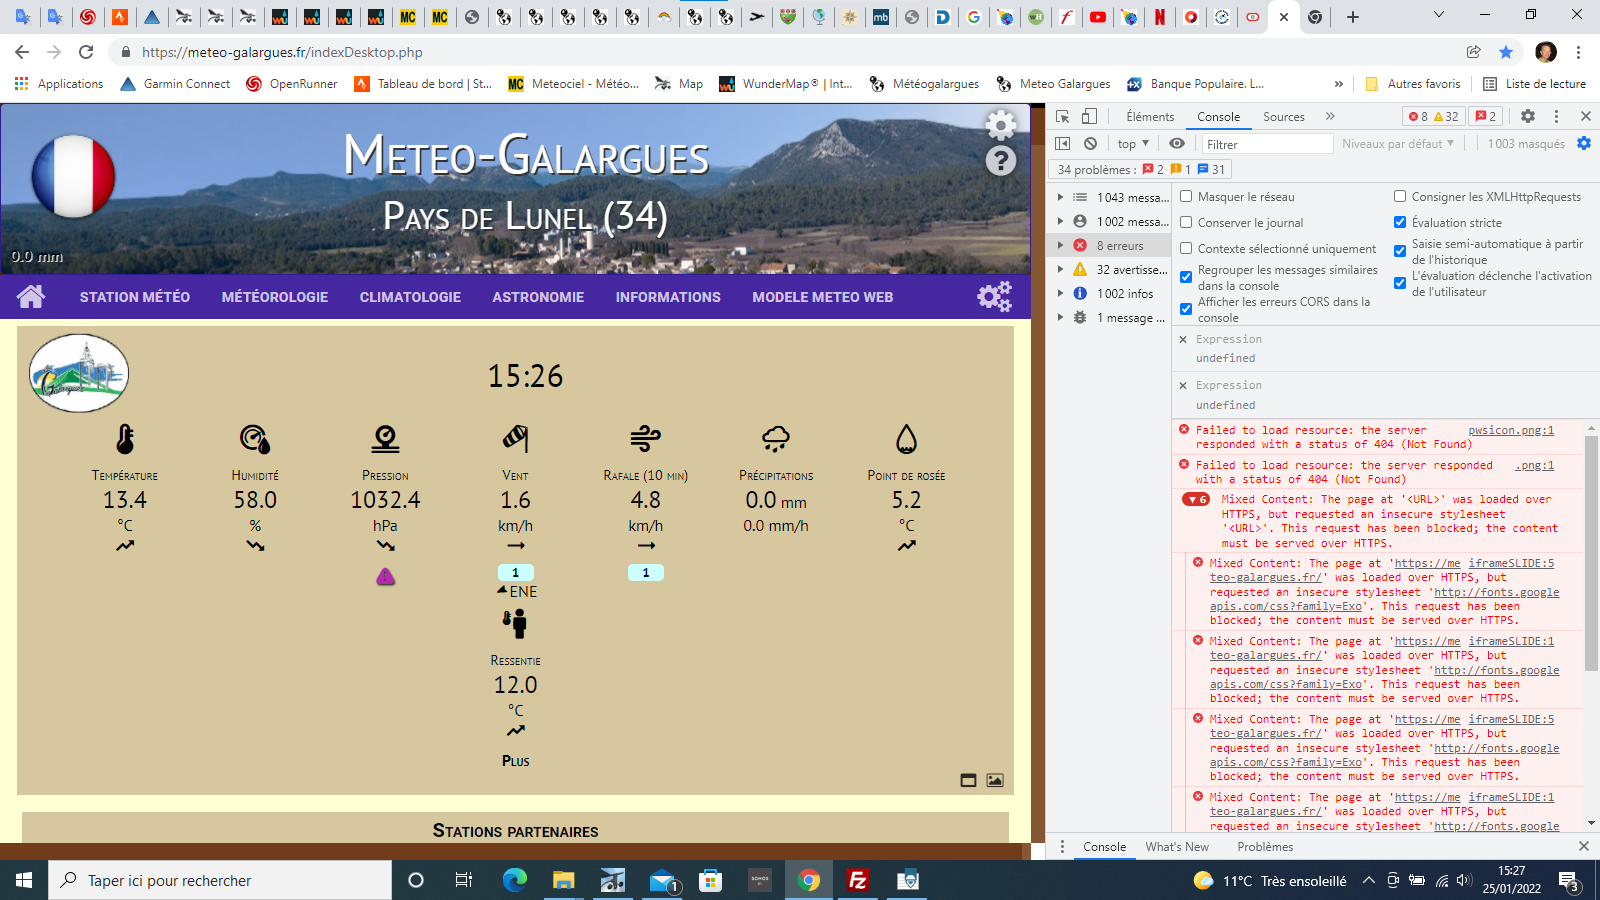Viewport: 1600px width, 900px height.
Task: Open the dew point droplet icon
Action: (906, 439)
